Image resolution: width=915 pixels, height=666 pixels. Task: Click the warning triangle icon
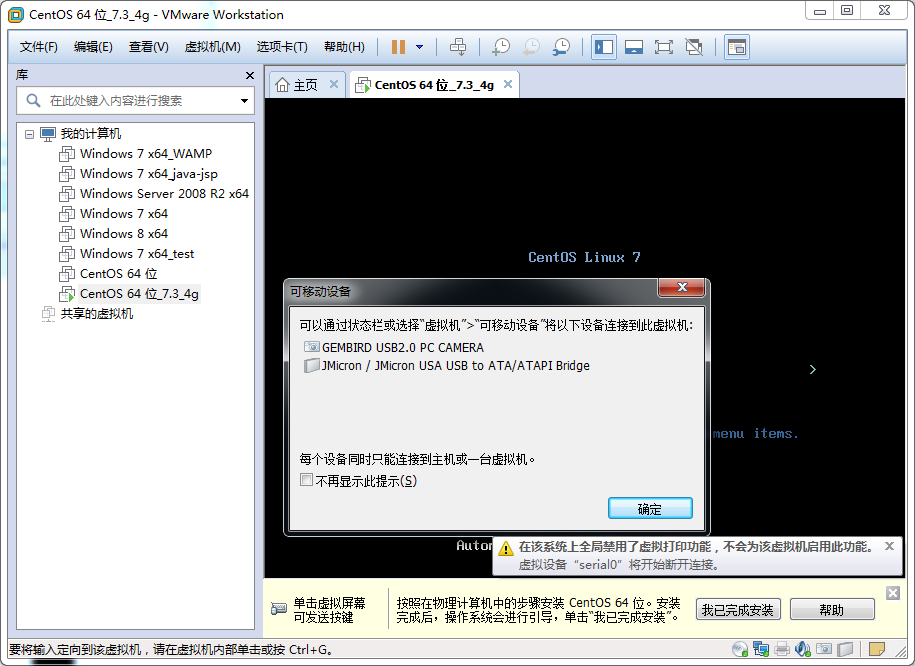coord(506,549)
